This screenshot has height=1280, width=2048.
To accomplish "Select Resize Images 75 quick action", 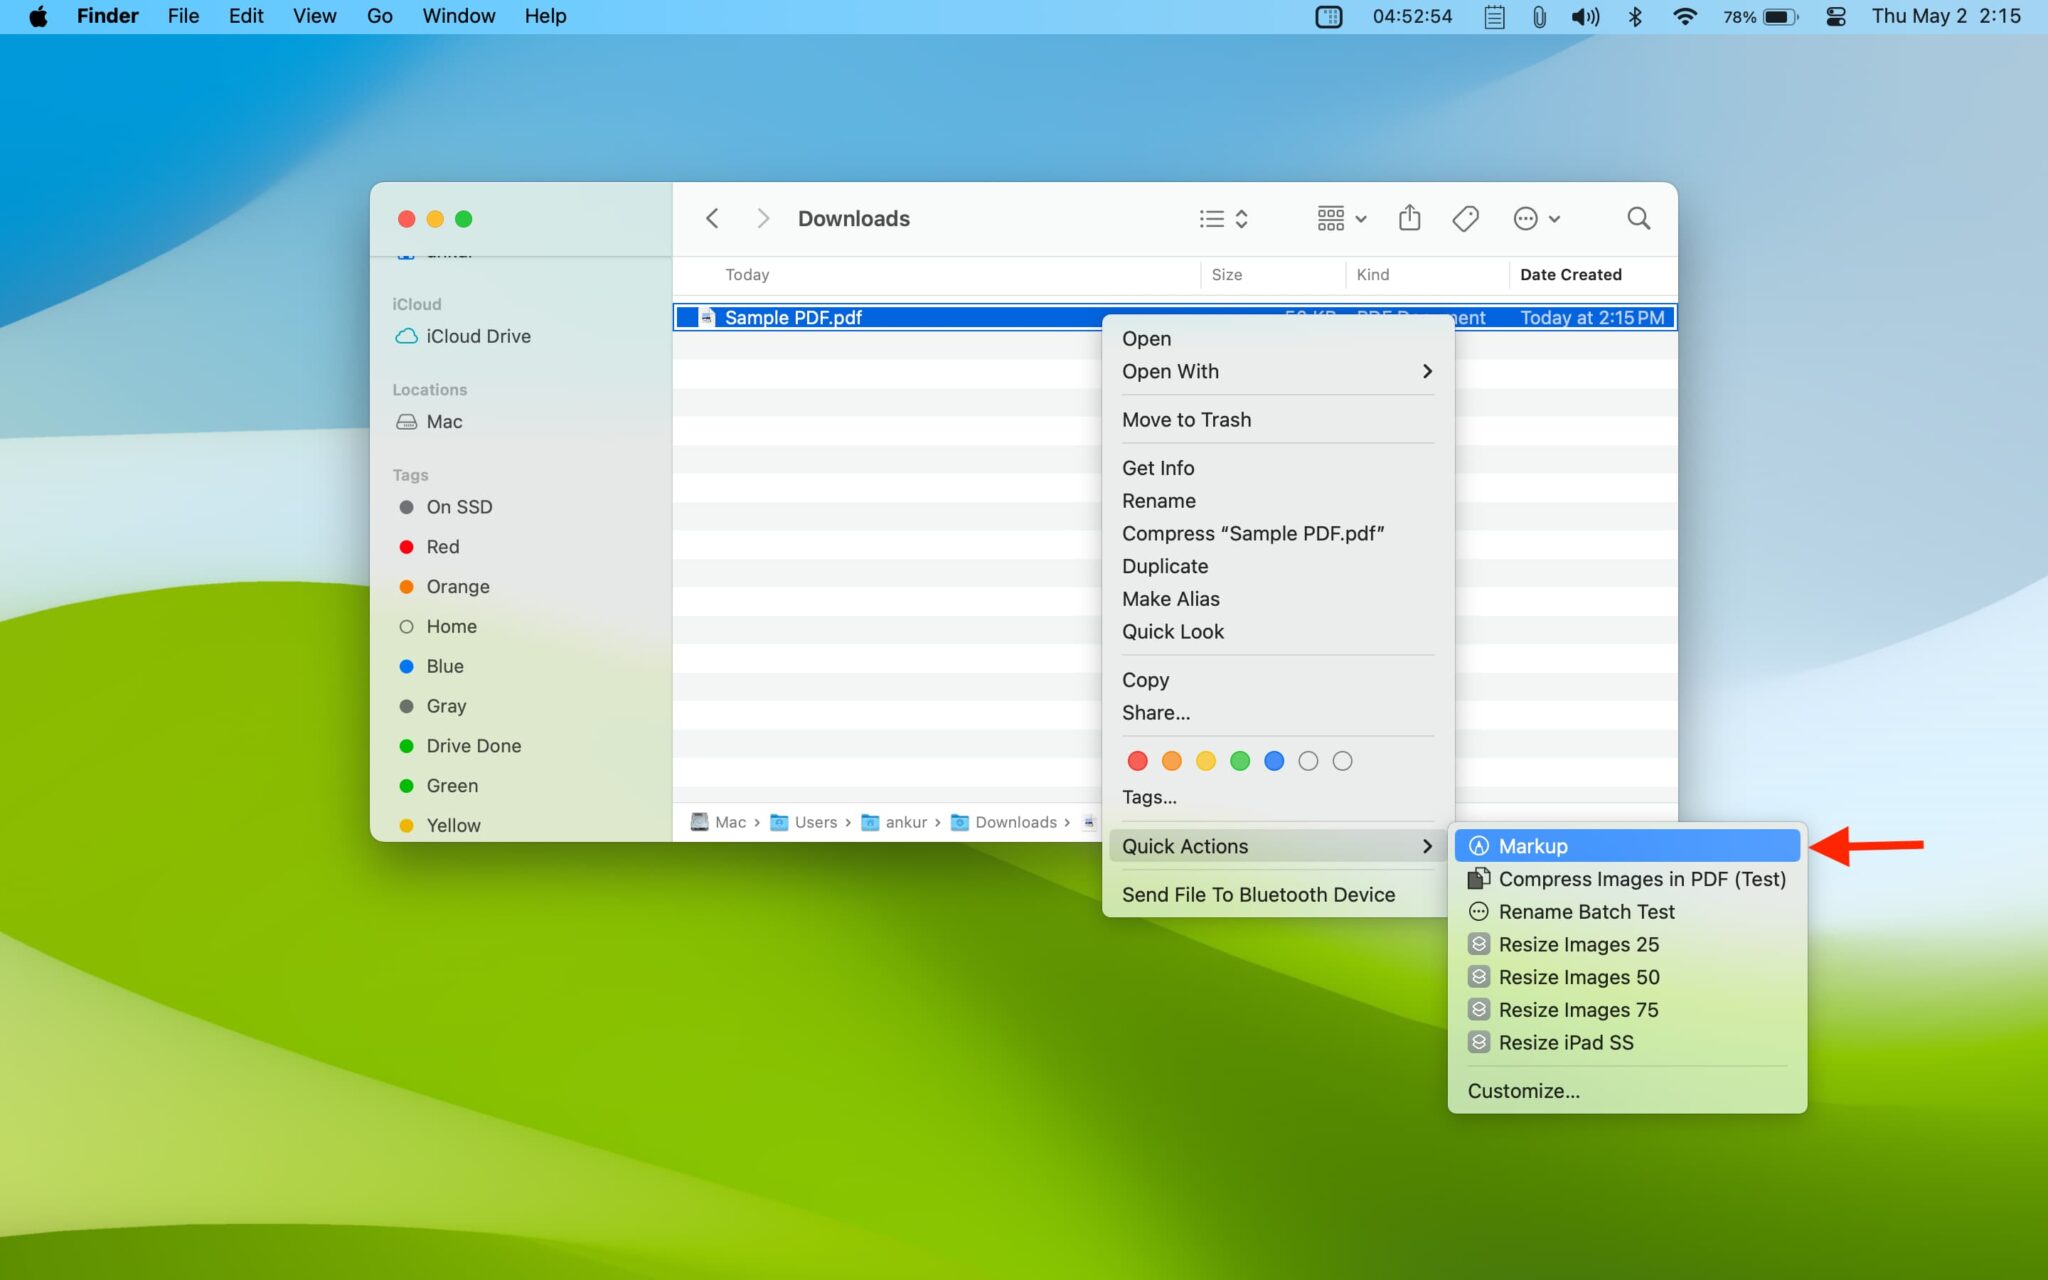I will coord(1627,1010).
